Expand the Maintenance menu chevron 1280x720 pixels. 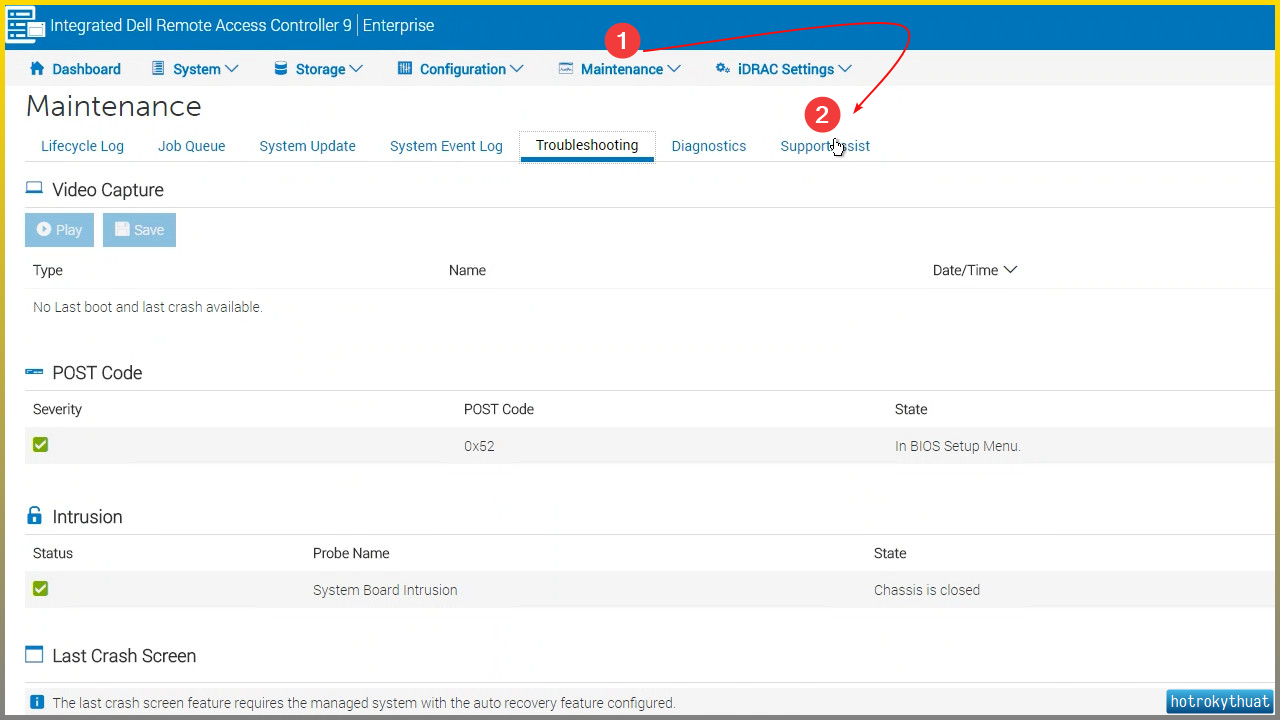pyautogui.click(x=674, y=69)
